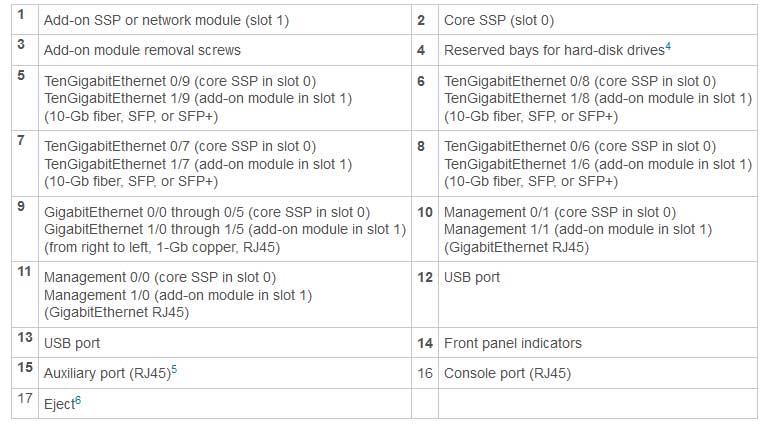
Task: Select 'Management 0/0 (core SSP in slot 0)'
Action: (x=160, y=277)
